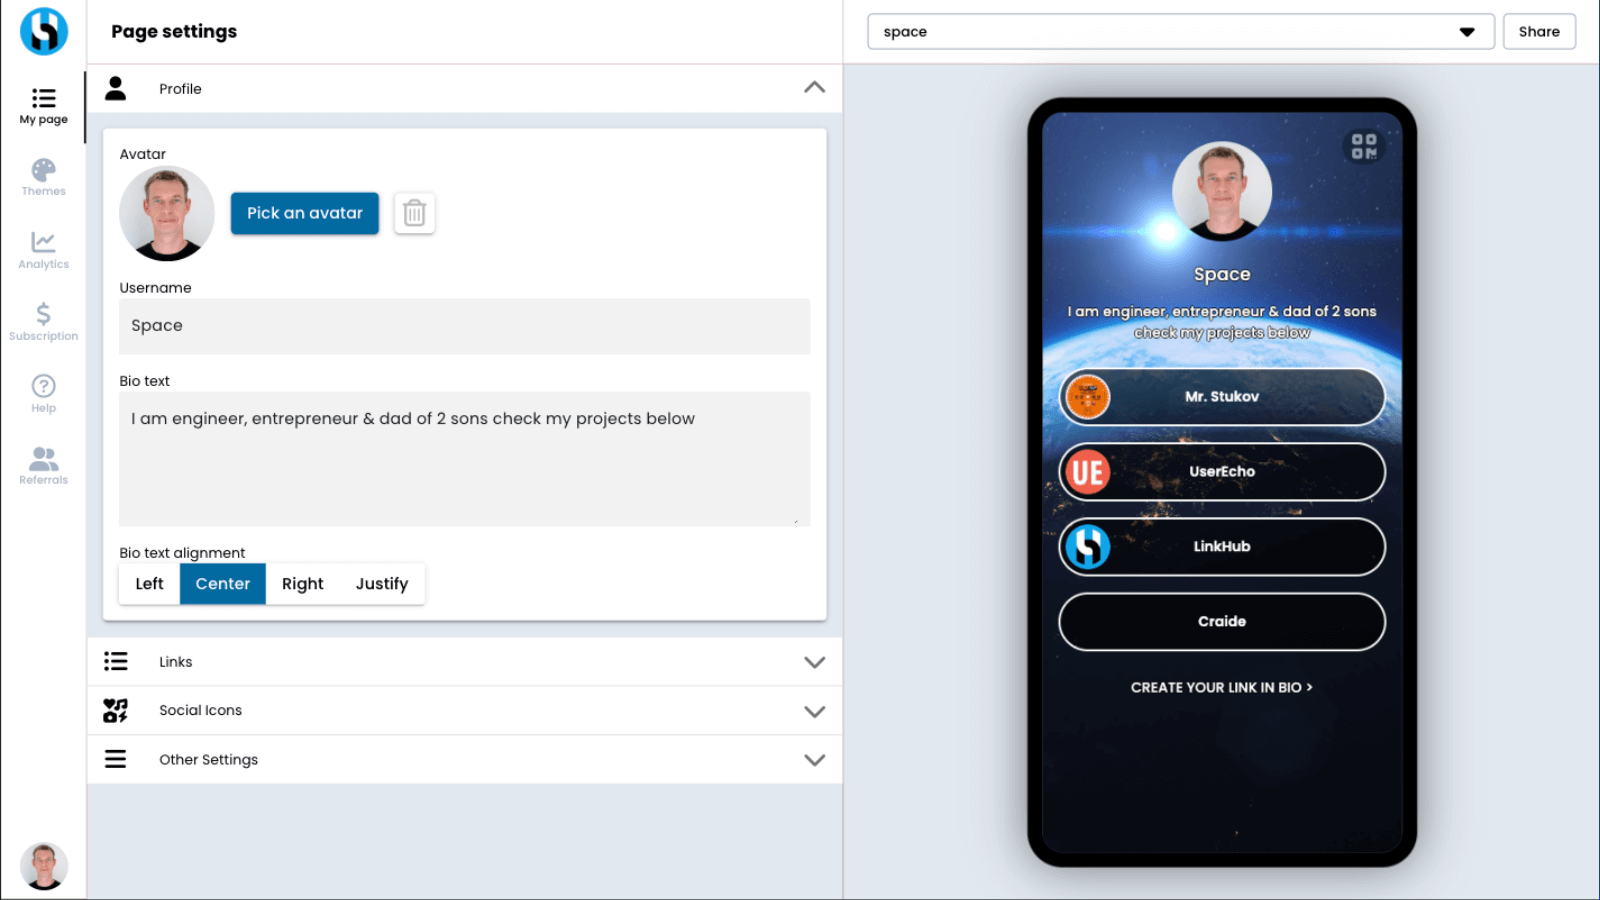Open the Subscription page
Screen dimensions: 1600x900
pyautogui.click(x=43, y=321)
